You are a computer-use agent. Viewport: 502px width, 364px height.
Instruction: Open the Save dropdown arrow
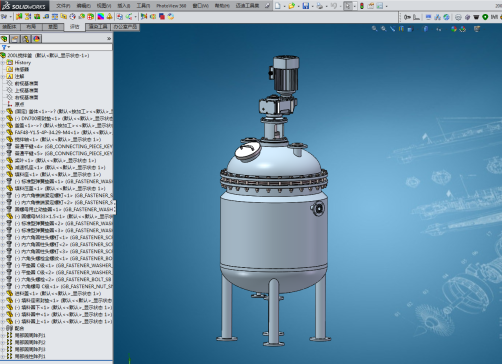[312, 6]
